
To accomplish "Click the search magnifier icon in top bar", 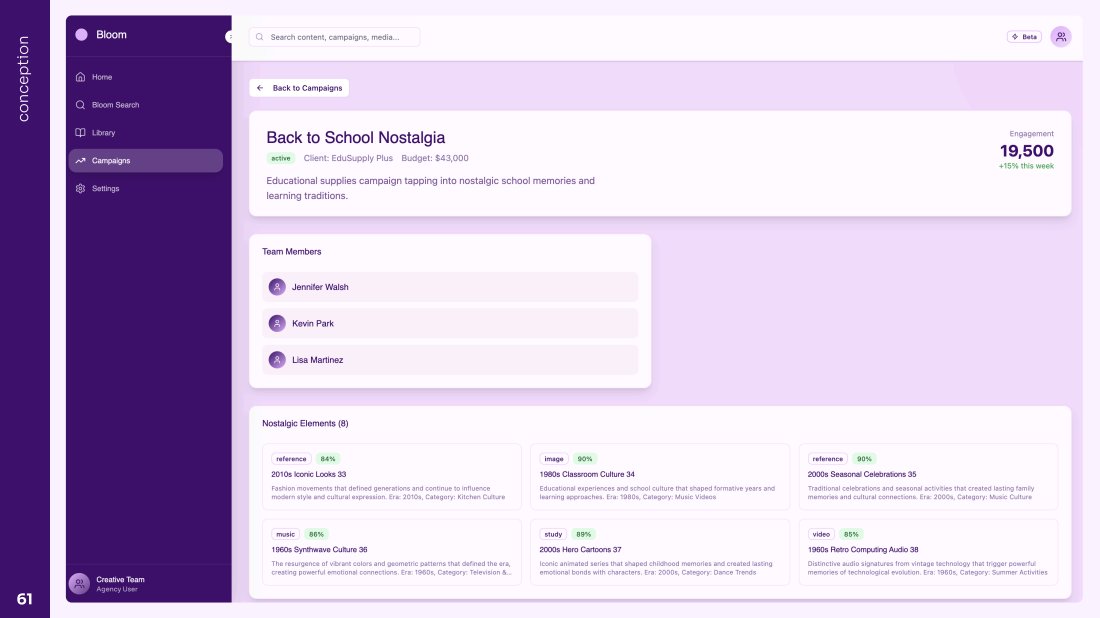I will click(x=260, y=37).
